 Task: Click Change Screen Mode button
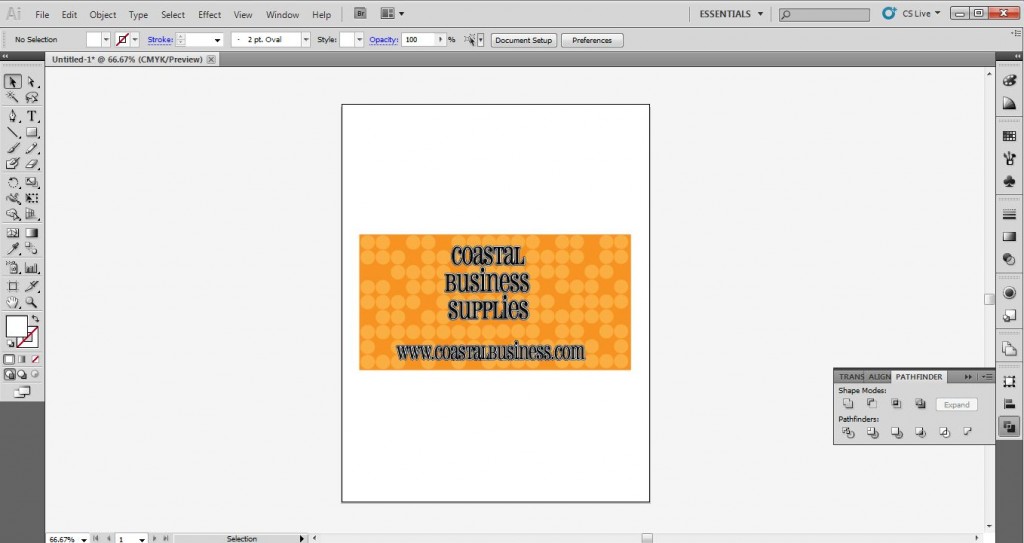pyautogui.click(x=22, y=392)
